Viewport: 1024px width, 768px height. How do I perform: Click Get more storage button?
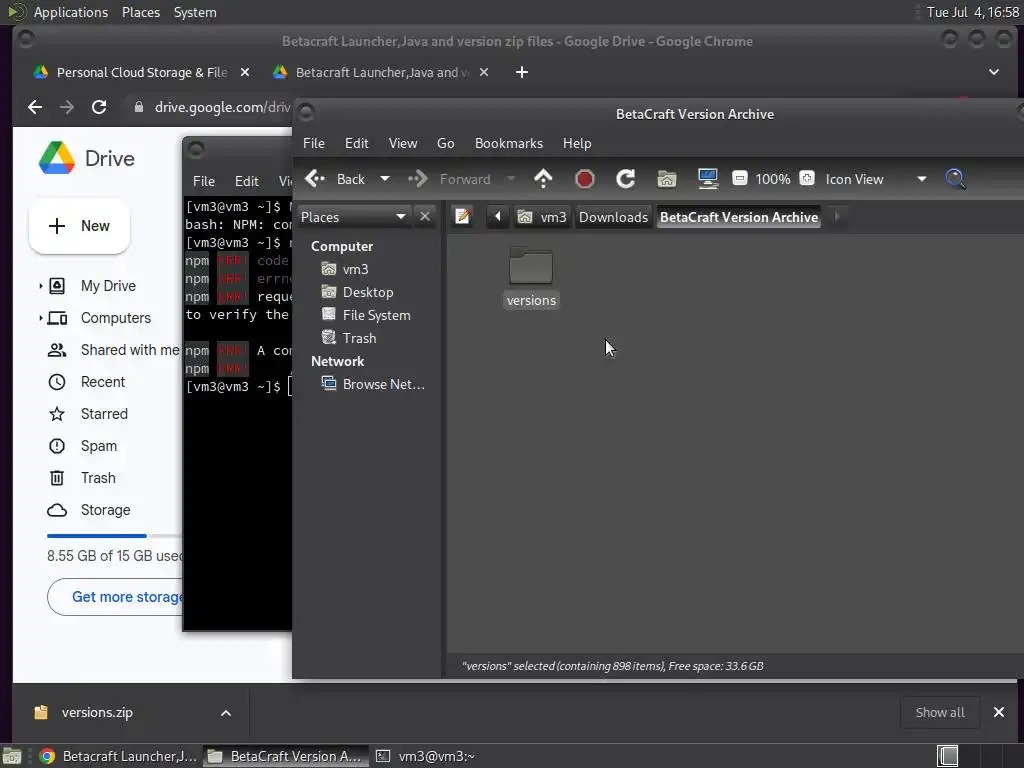pyautogui.click(x=116, y=596)
